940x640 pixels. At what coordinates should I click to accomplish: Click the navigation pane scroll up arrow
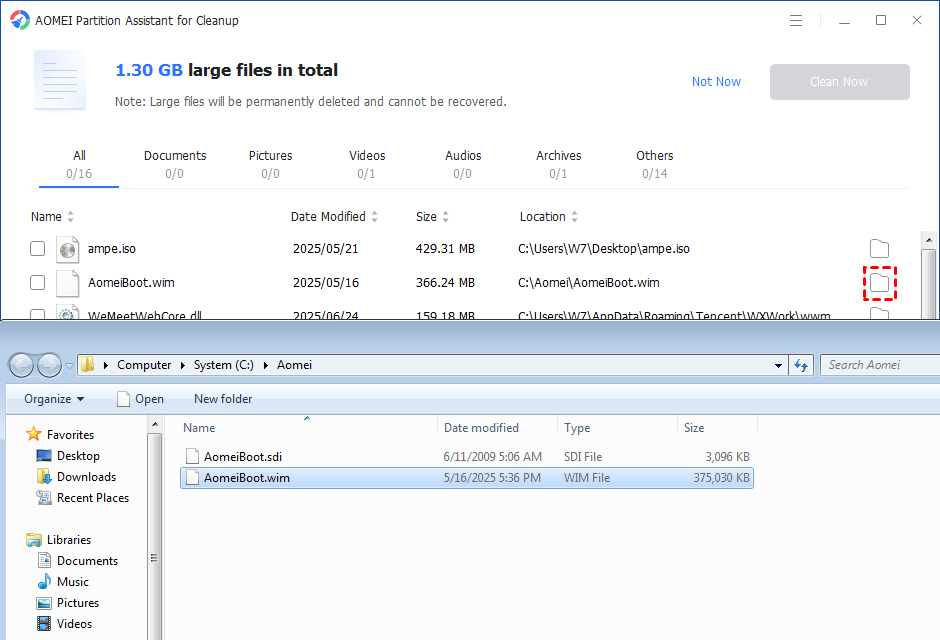click(154, 425)
